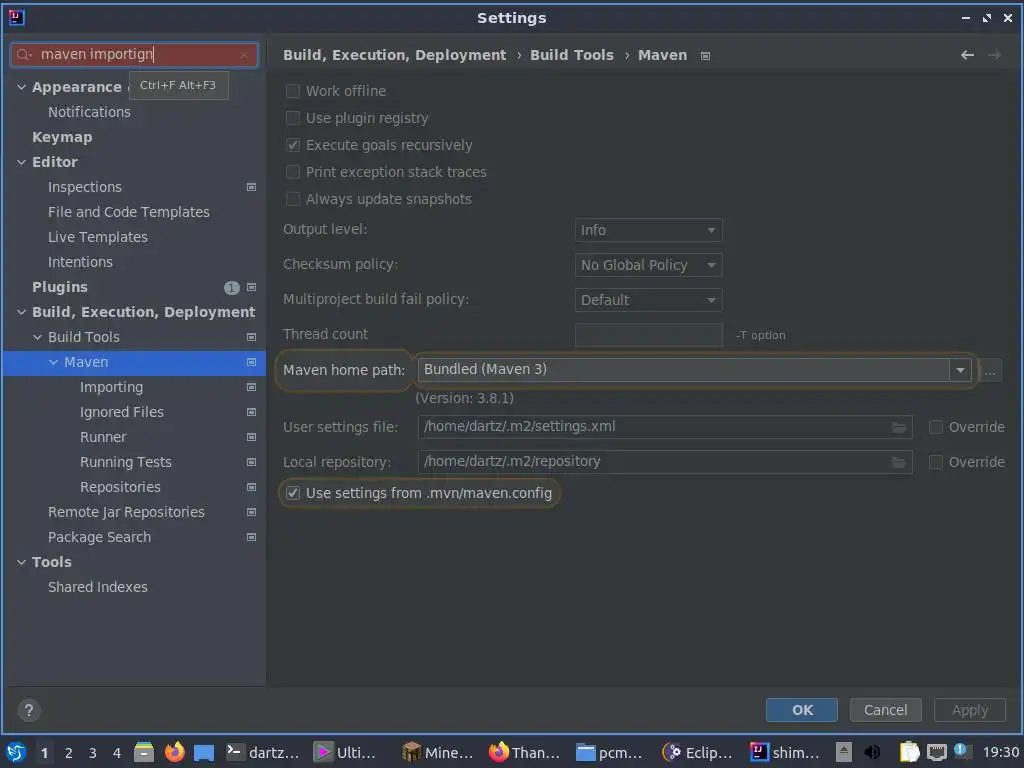Launch the file manager from taskbar
This screenshot has height=768, width=1024.
[144, 752]
